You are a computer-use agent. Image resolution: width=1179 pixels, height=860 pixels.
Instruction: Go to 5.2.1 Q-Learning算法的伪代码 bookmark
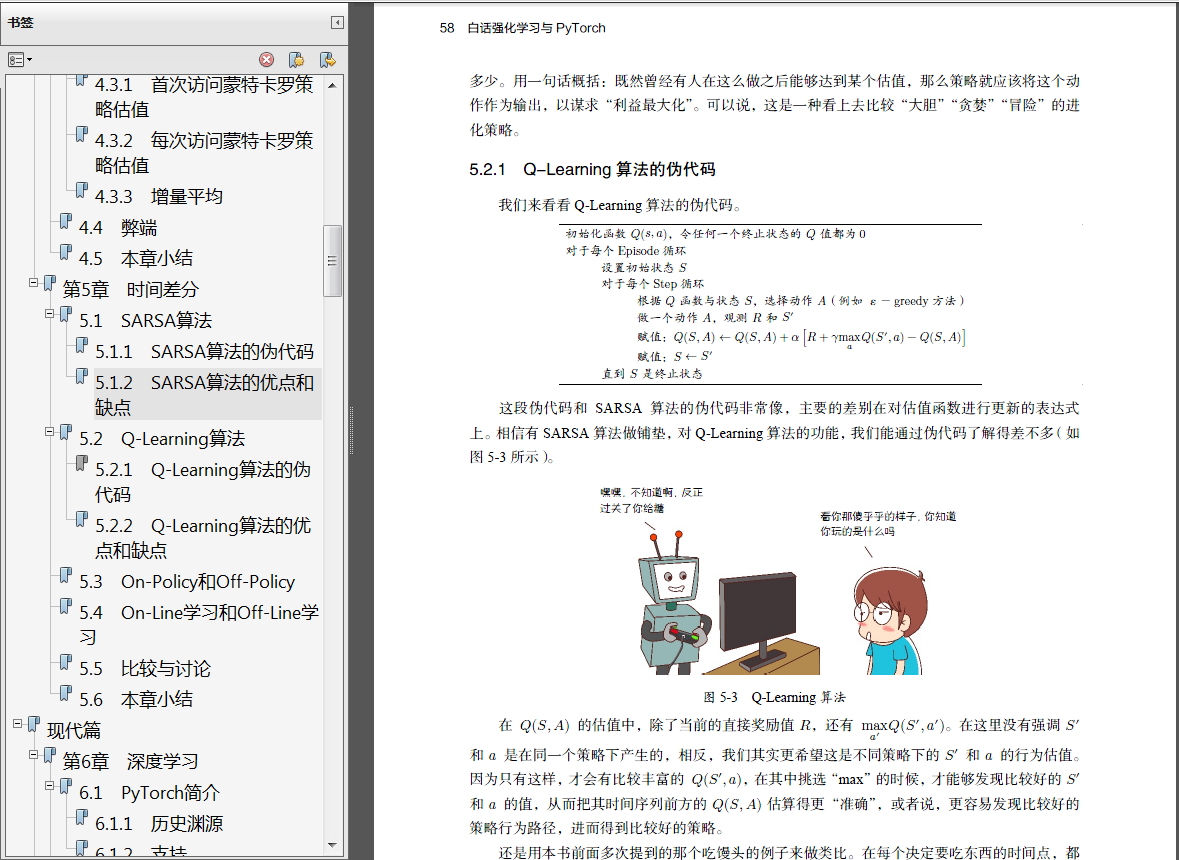coord(203,482)
